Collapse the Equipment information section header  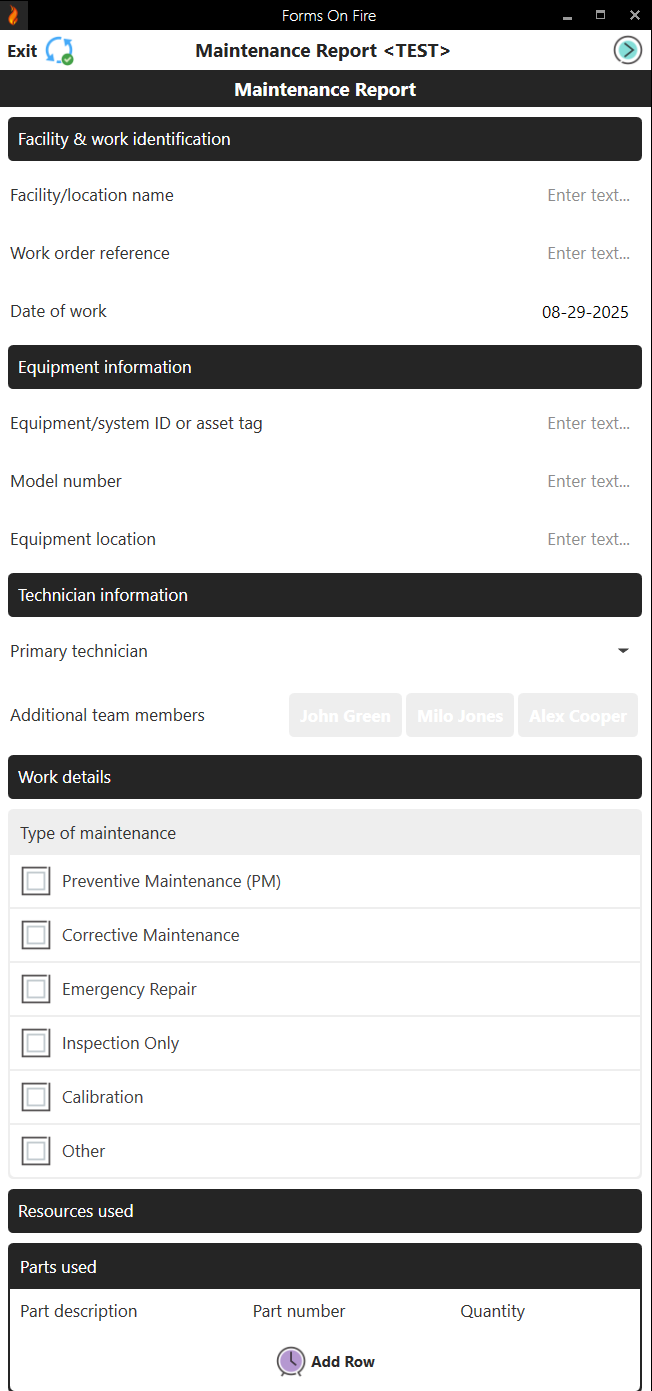tap(325, 367)
